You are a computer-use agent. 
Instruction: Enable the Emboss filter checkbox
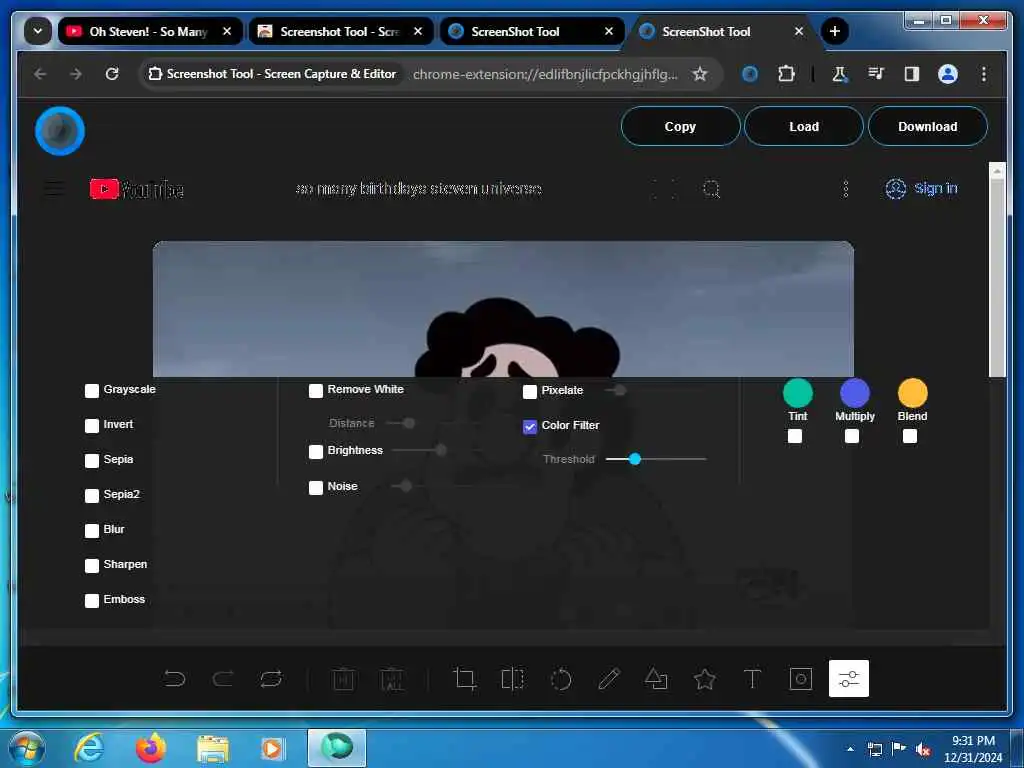91,600
